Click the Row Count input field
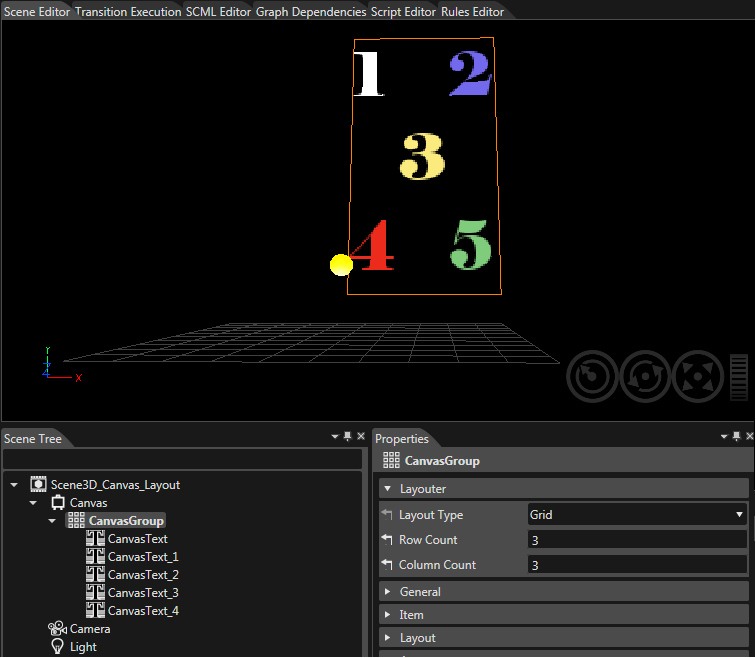 (x=637, y=539)
